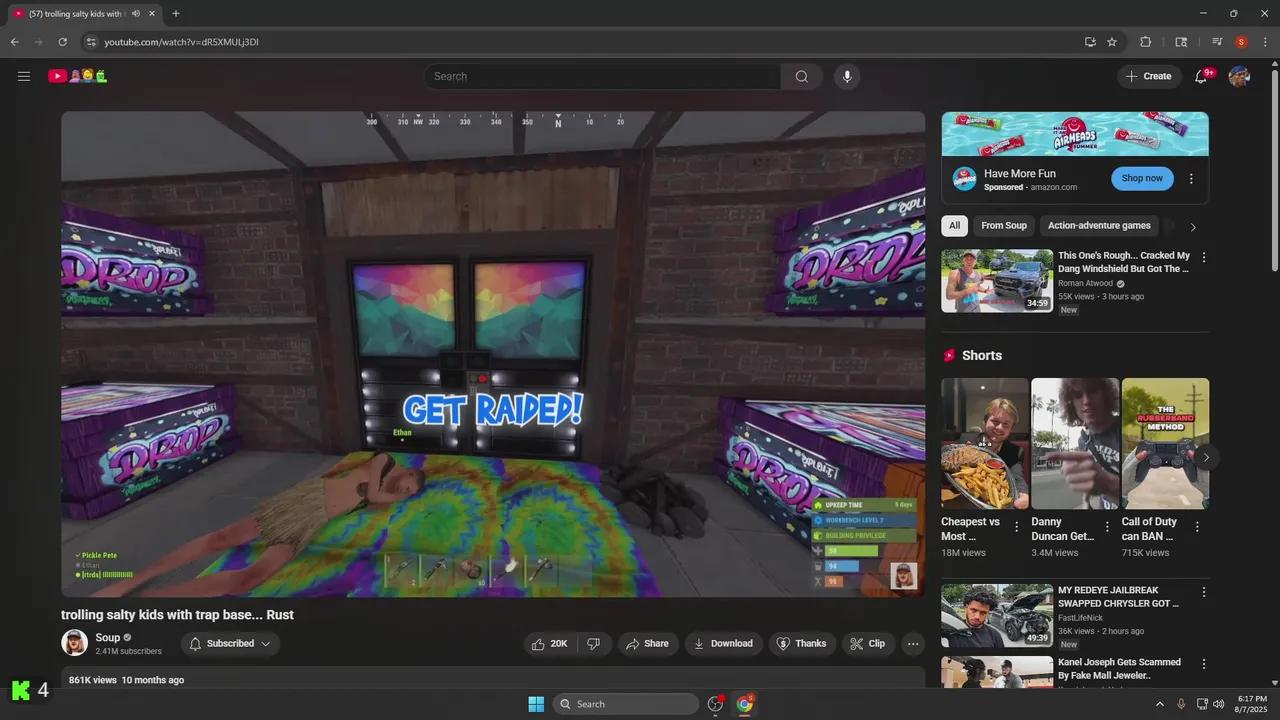Image resolution: width=1280 pixels, height=720 pixels.
Task: Open the Chrome taskbar icon
Action: [745, 704]
